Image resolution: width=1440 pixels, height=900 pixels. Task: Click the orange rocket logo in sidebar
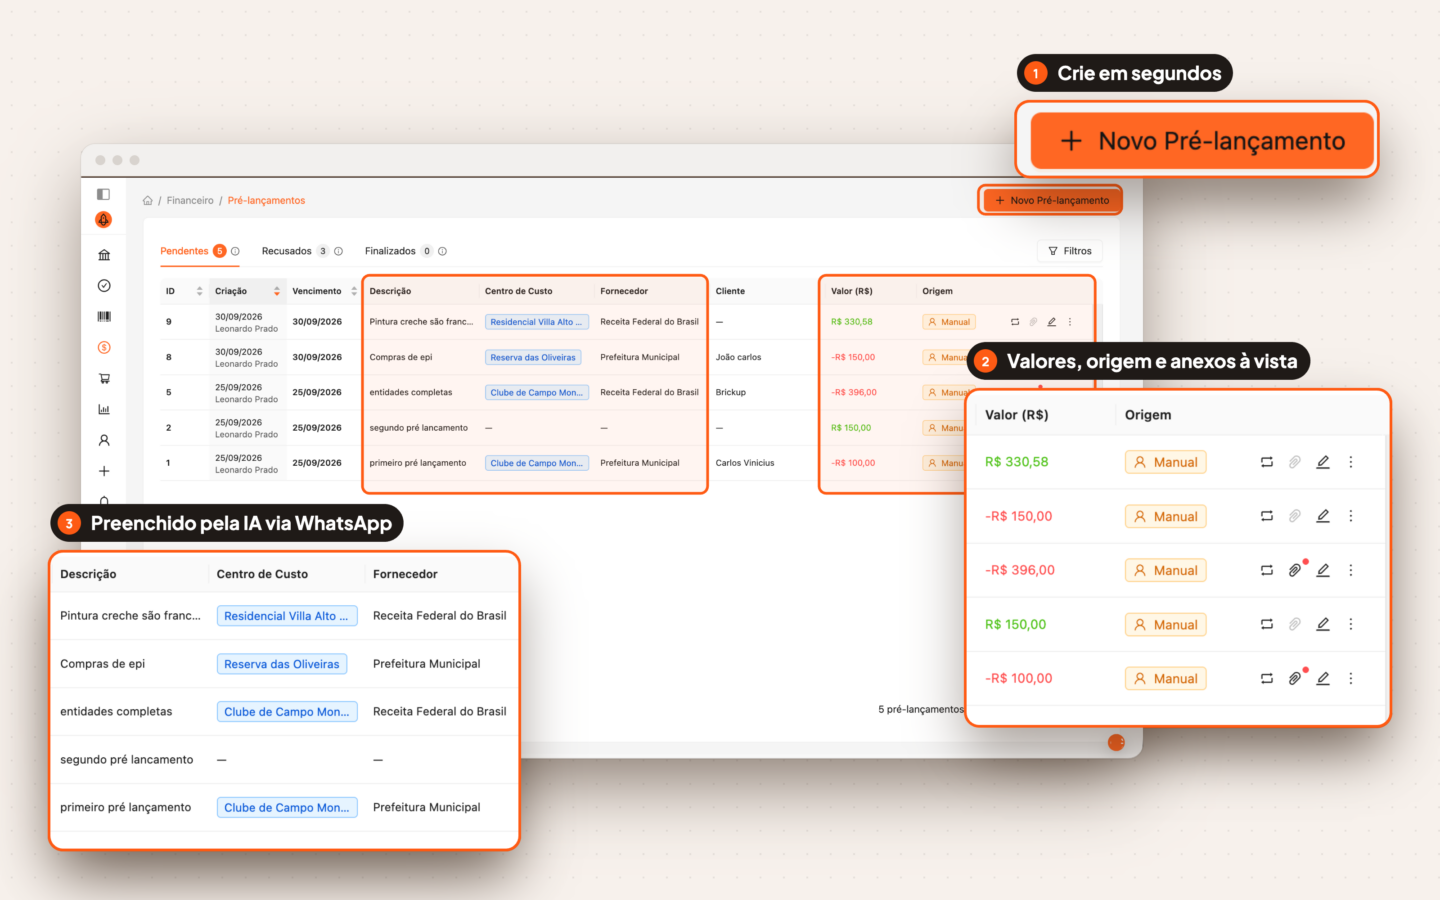pyautogui.click(x=104, y=220)
